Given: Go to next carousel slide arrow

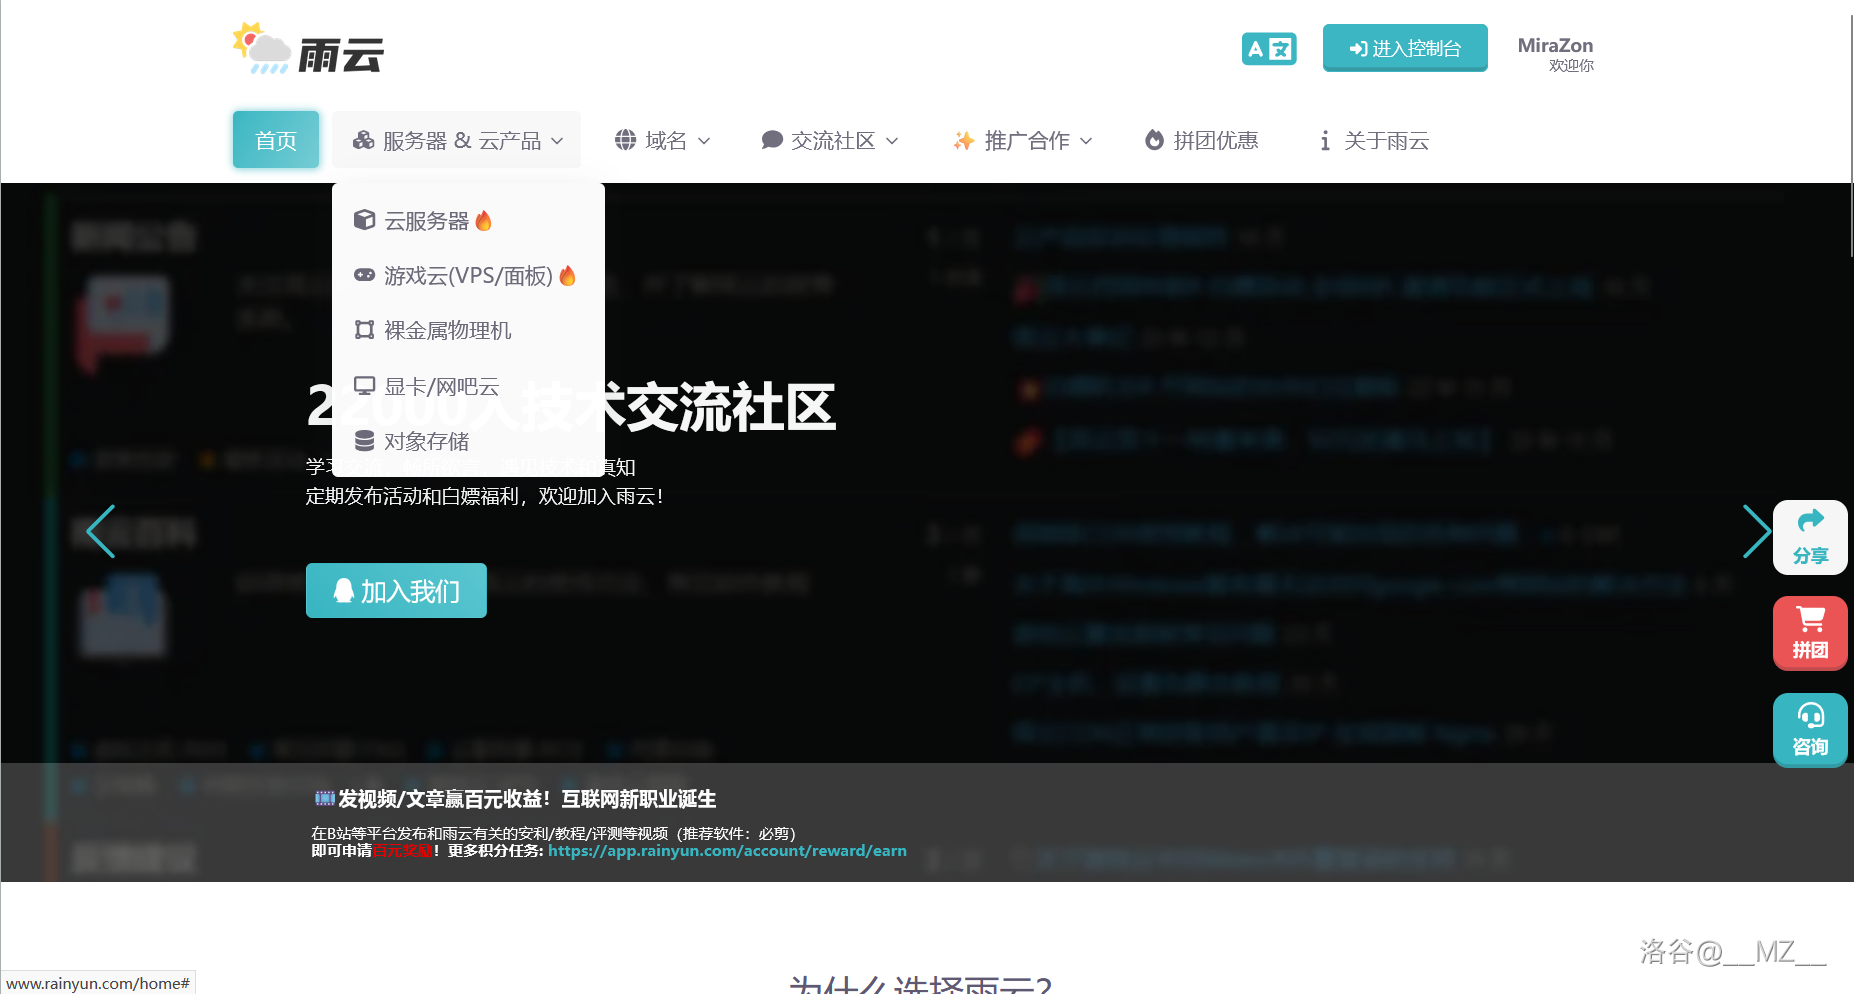Looking at the screenshot, I should point(1755,531).
